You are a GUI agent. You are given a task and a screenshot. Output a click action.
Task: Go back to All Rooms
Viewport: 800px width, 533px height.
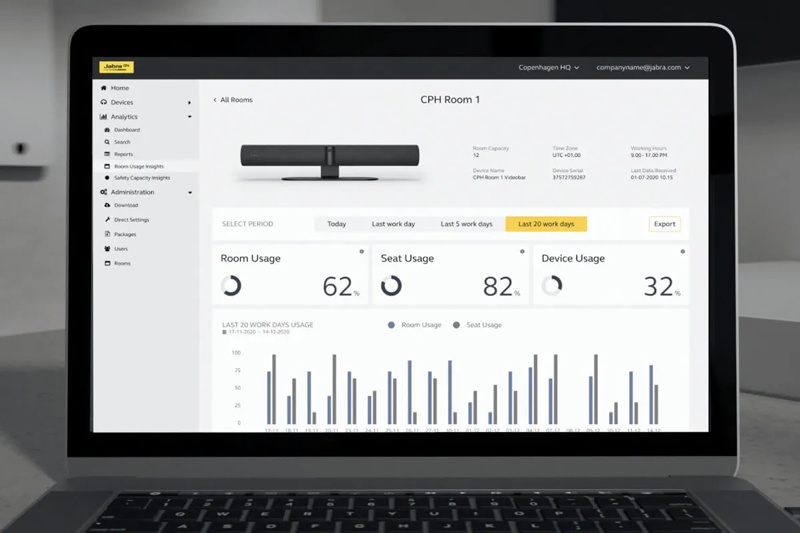coord(234,100)
